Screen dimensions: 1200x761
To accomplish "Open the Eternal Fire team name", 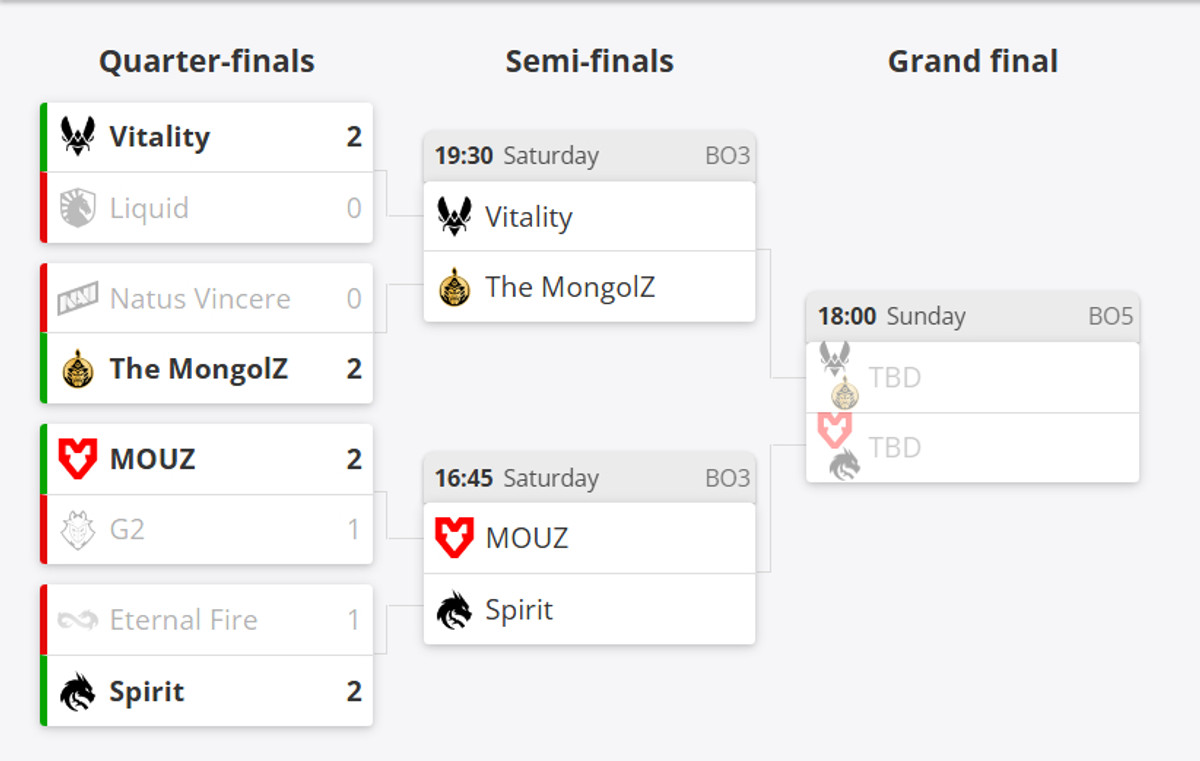I will click(184, 620).
